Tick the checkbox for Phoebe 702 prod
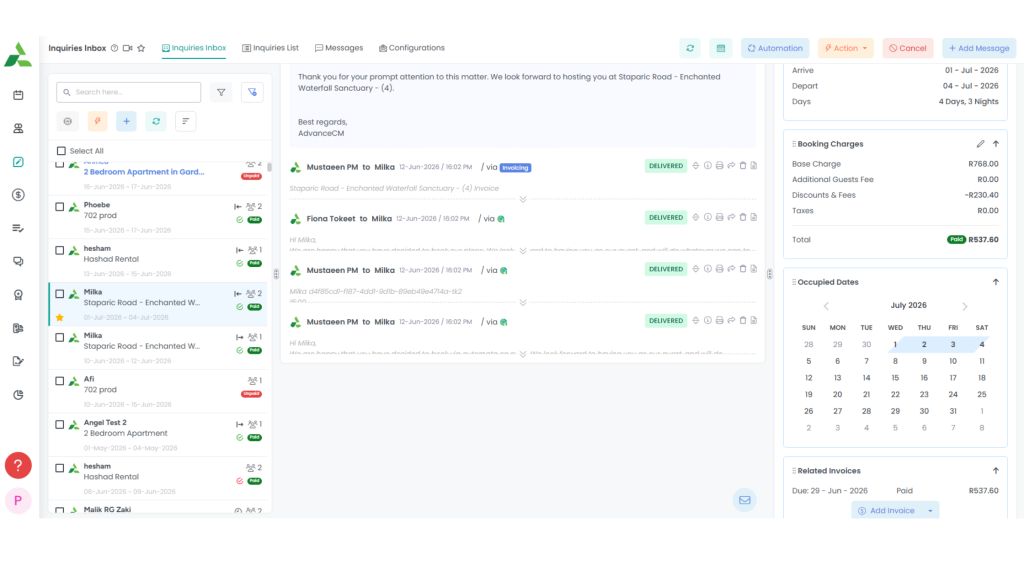Screen dimensions: 1024x576 [59, 207]
